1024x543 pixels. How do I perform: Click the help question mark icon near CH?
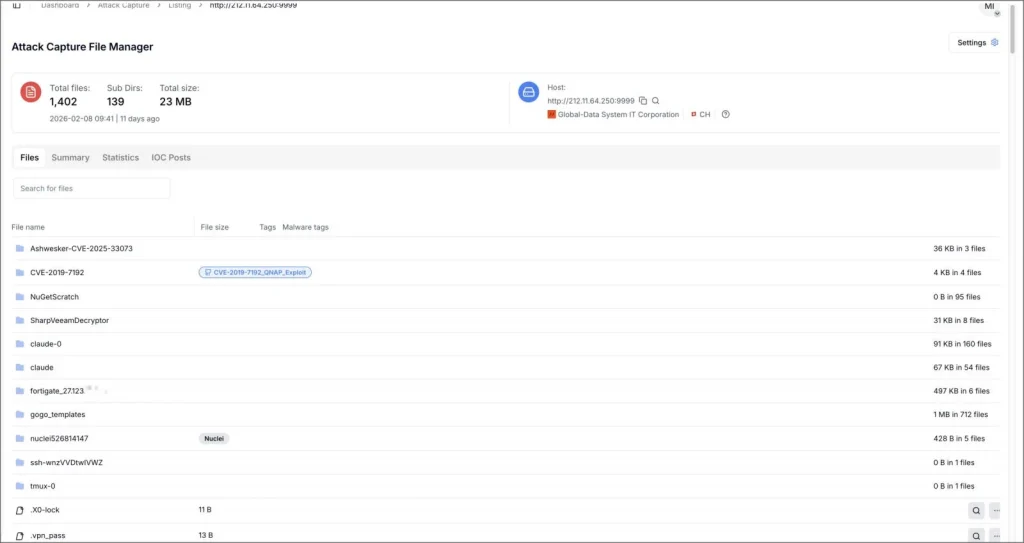(x=725, y=115)
